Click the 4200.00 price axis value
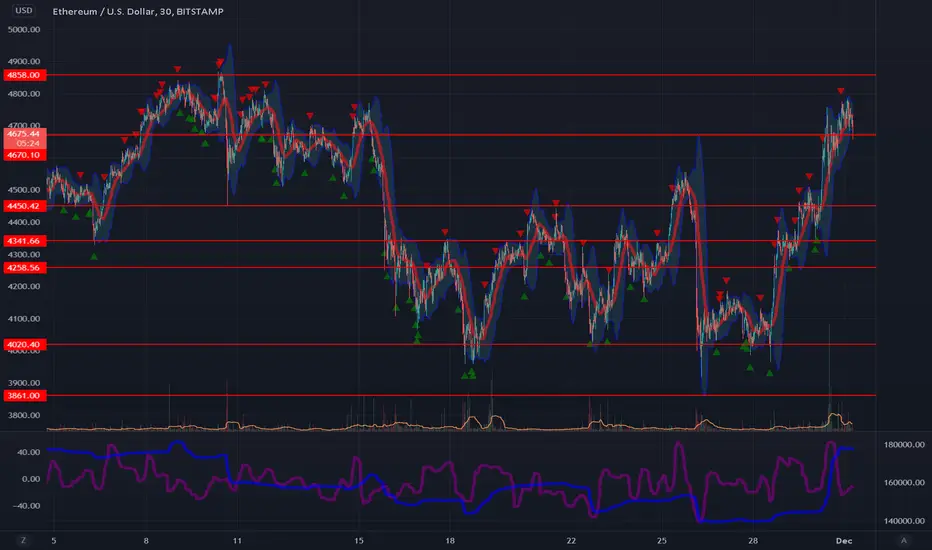 pyautogui.click(x=24, y=286)
